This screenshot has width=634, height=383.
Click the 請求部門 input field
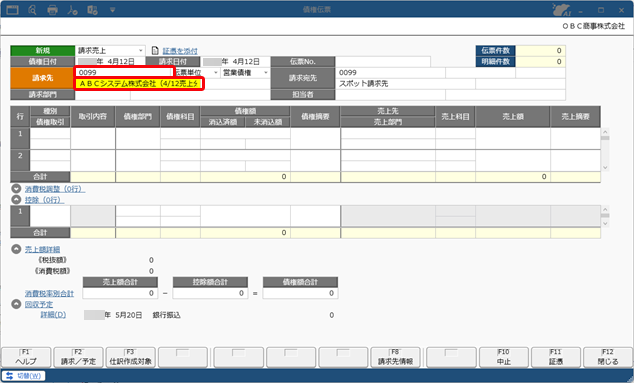point(103,95)
